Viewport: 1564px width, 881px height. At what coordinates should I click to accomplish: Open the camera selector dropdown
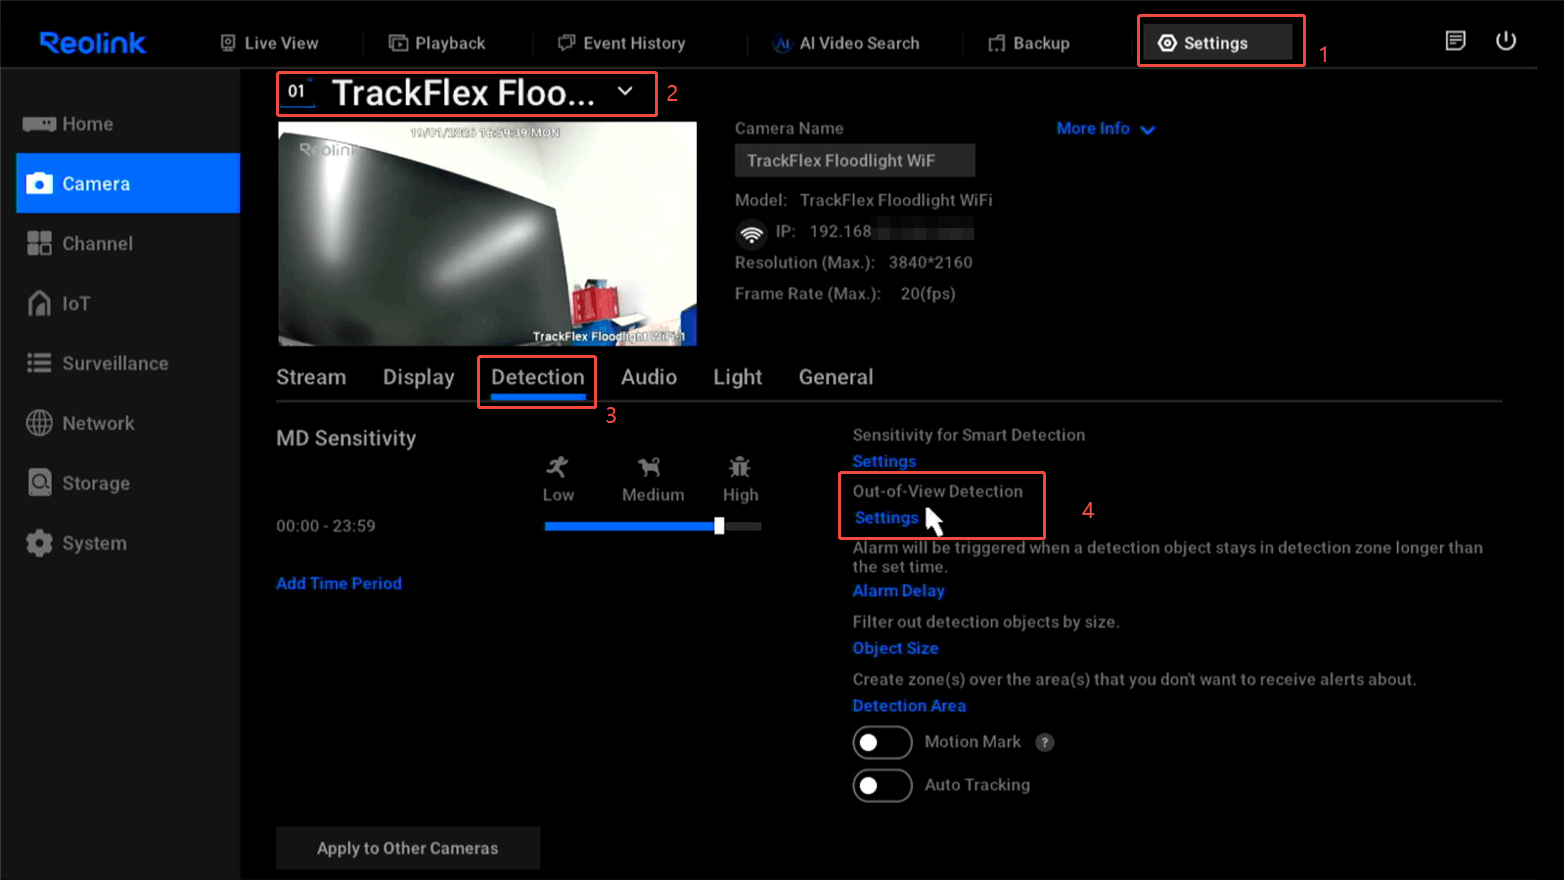[626, 92]
